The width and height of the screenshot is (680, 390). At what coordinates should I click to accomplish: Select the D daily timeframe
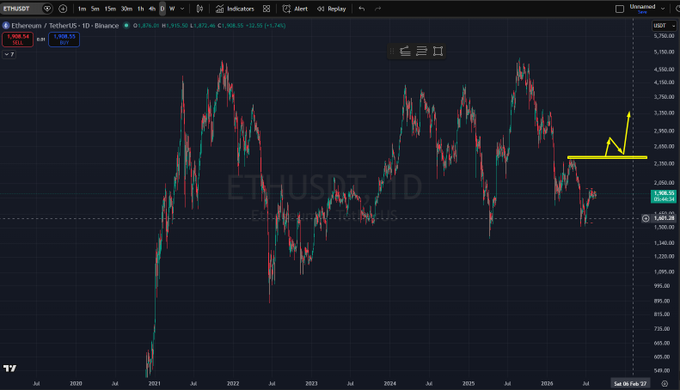click(162, 9)
